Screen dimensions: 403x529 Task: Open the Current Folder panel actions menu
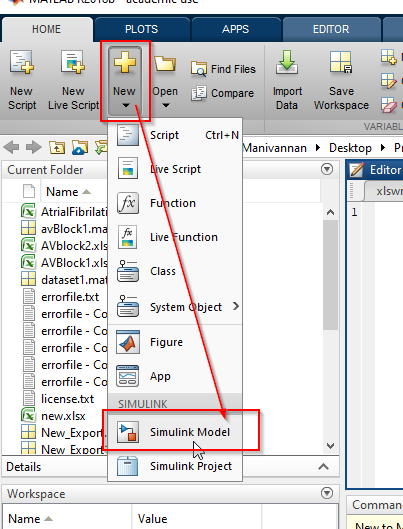(327, 169)
